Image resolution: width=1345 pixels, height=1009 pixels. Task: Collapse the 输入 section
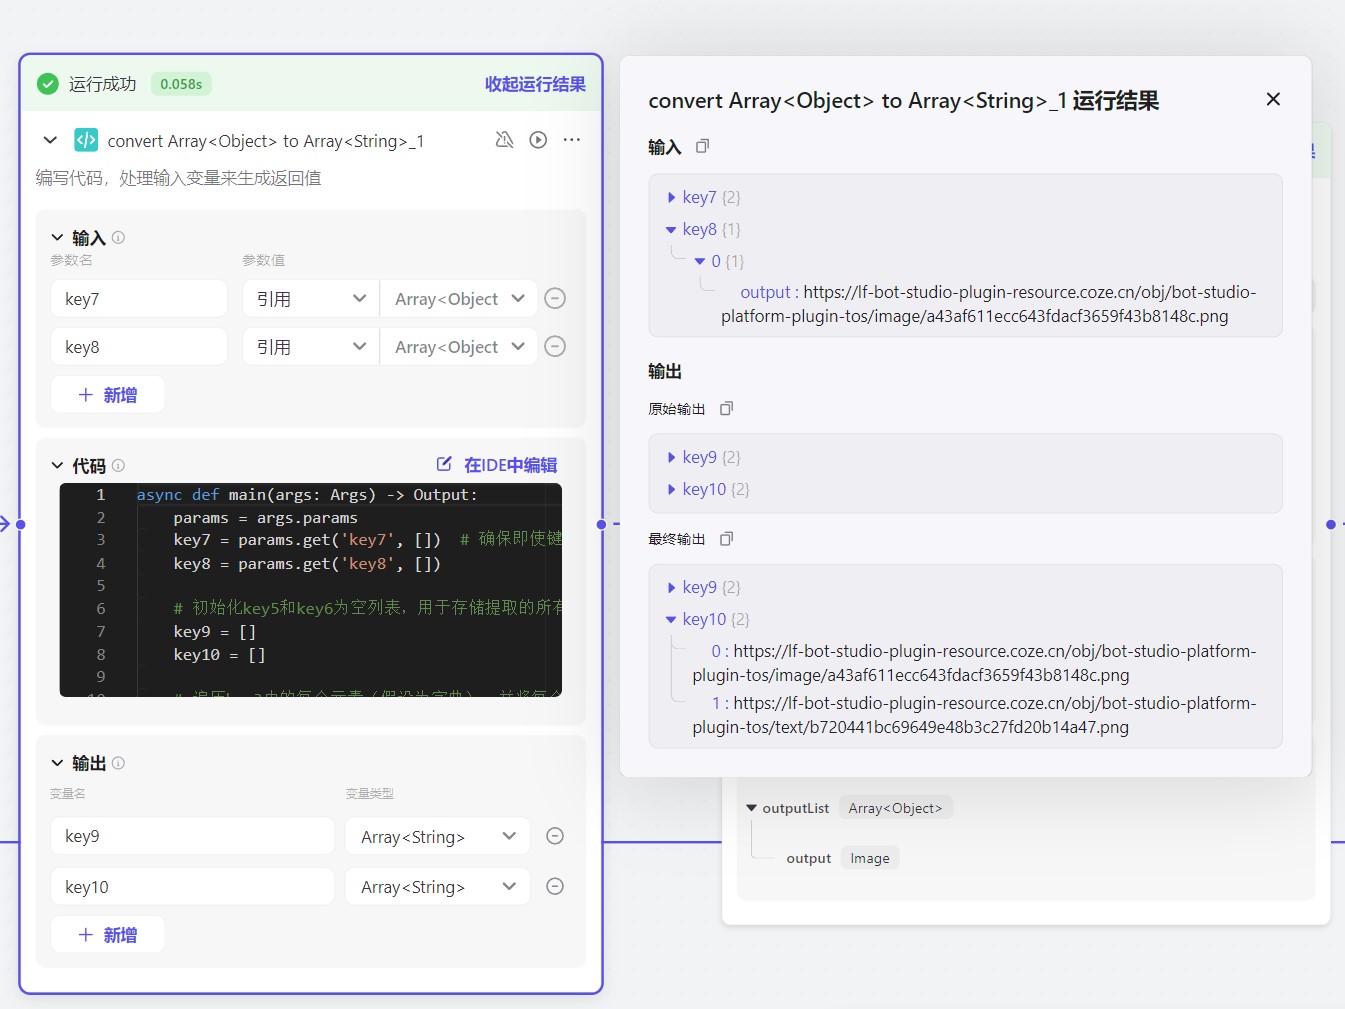[x=57, y=237]
